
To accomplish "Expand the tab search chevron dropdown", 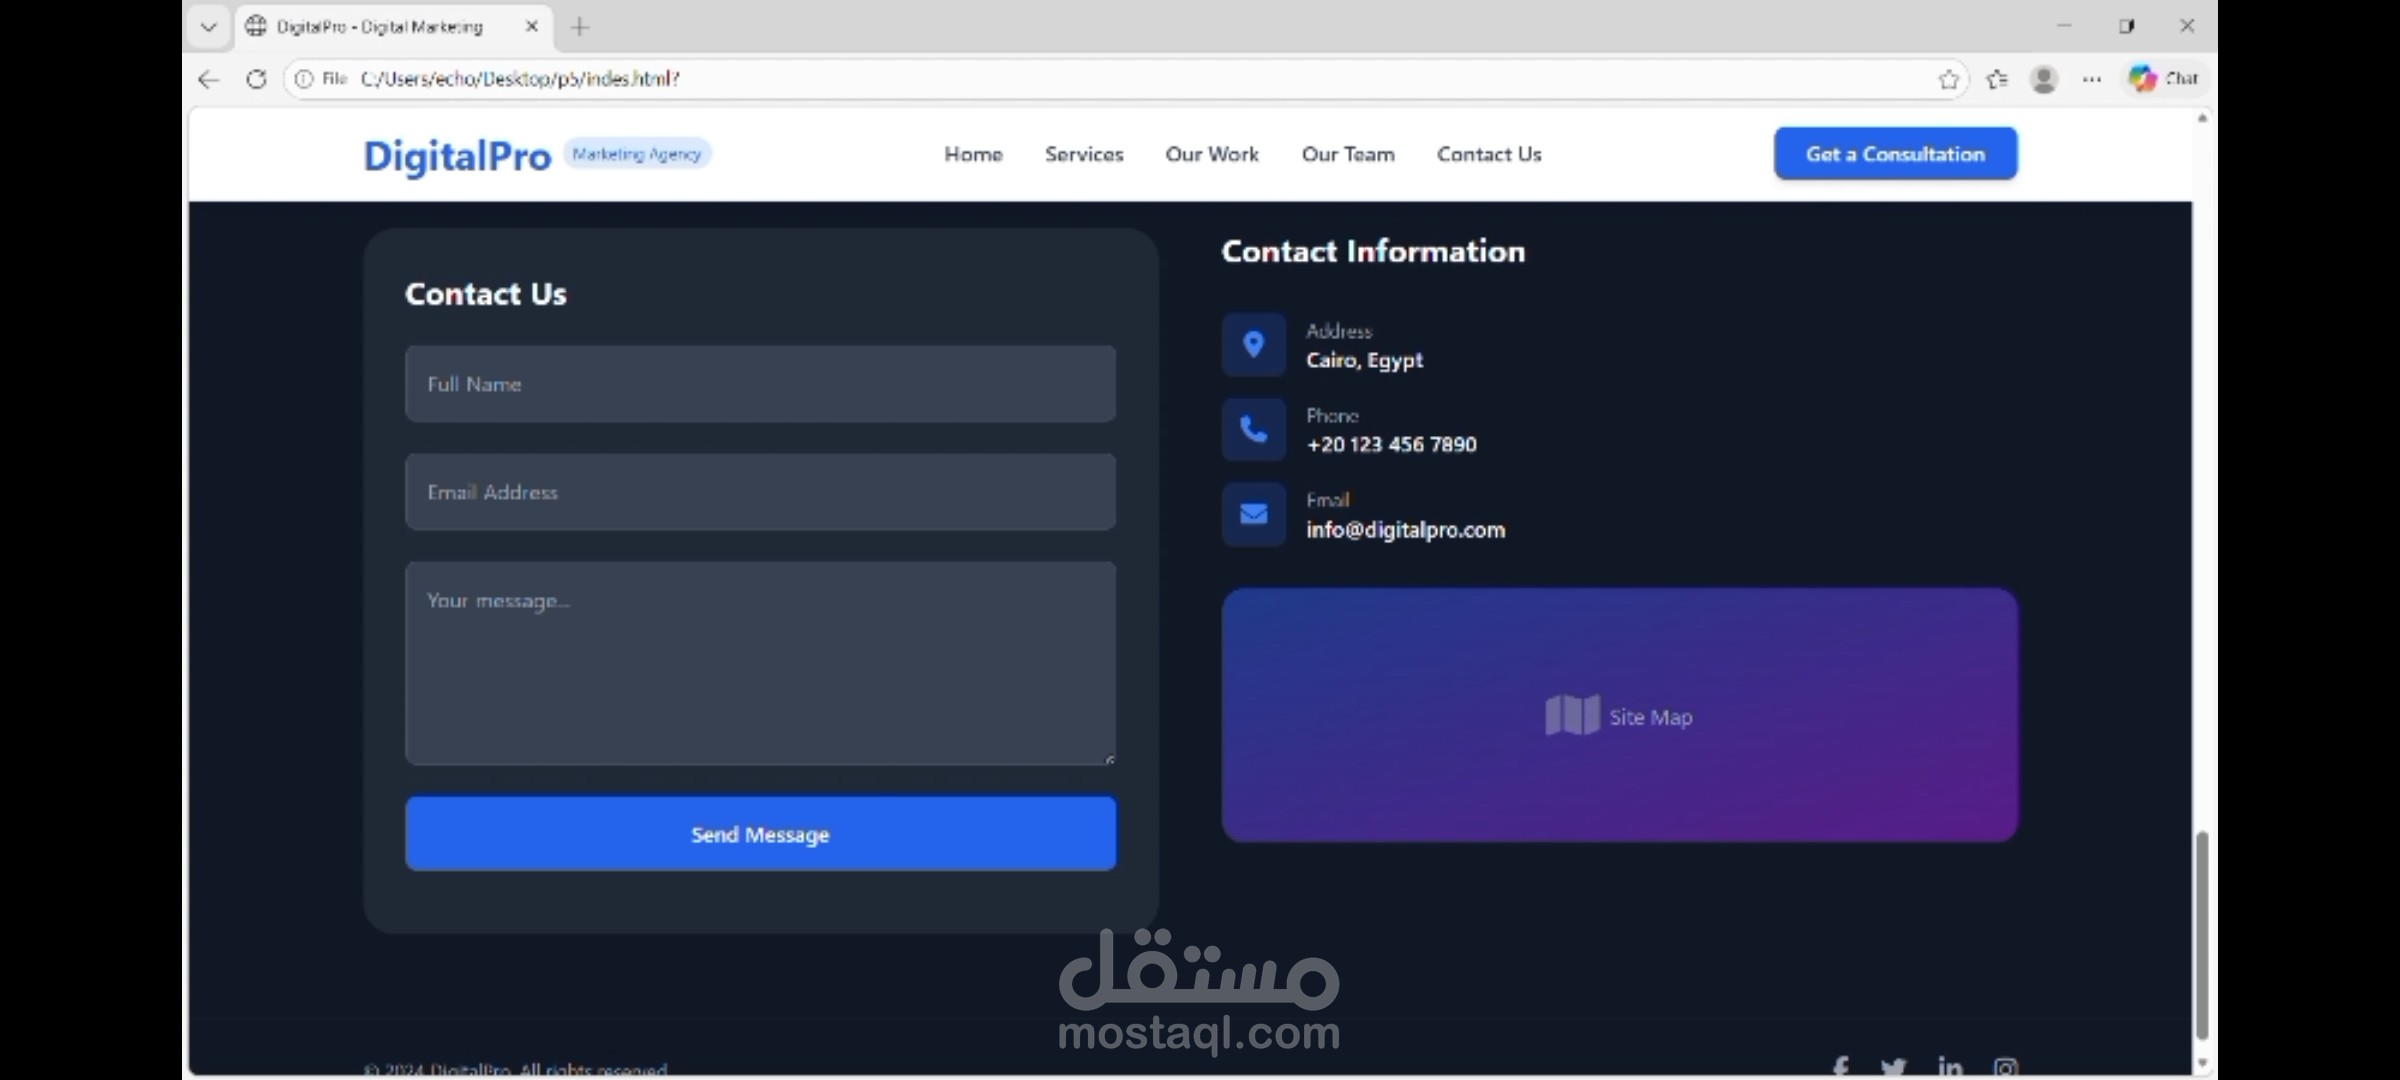I will pos(208,27).
